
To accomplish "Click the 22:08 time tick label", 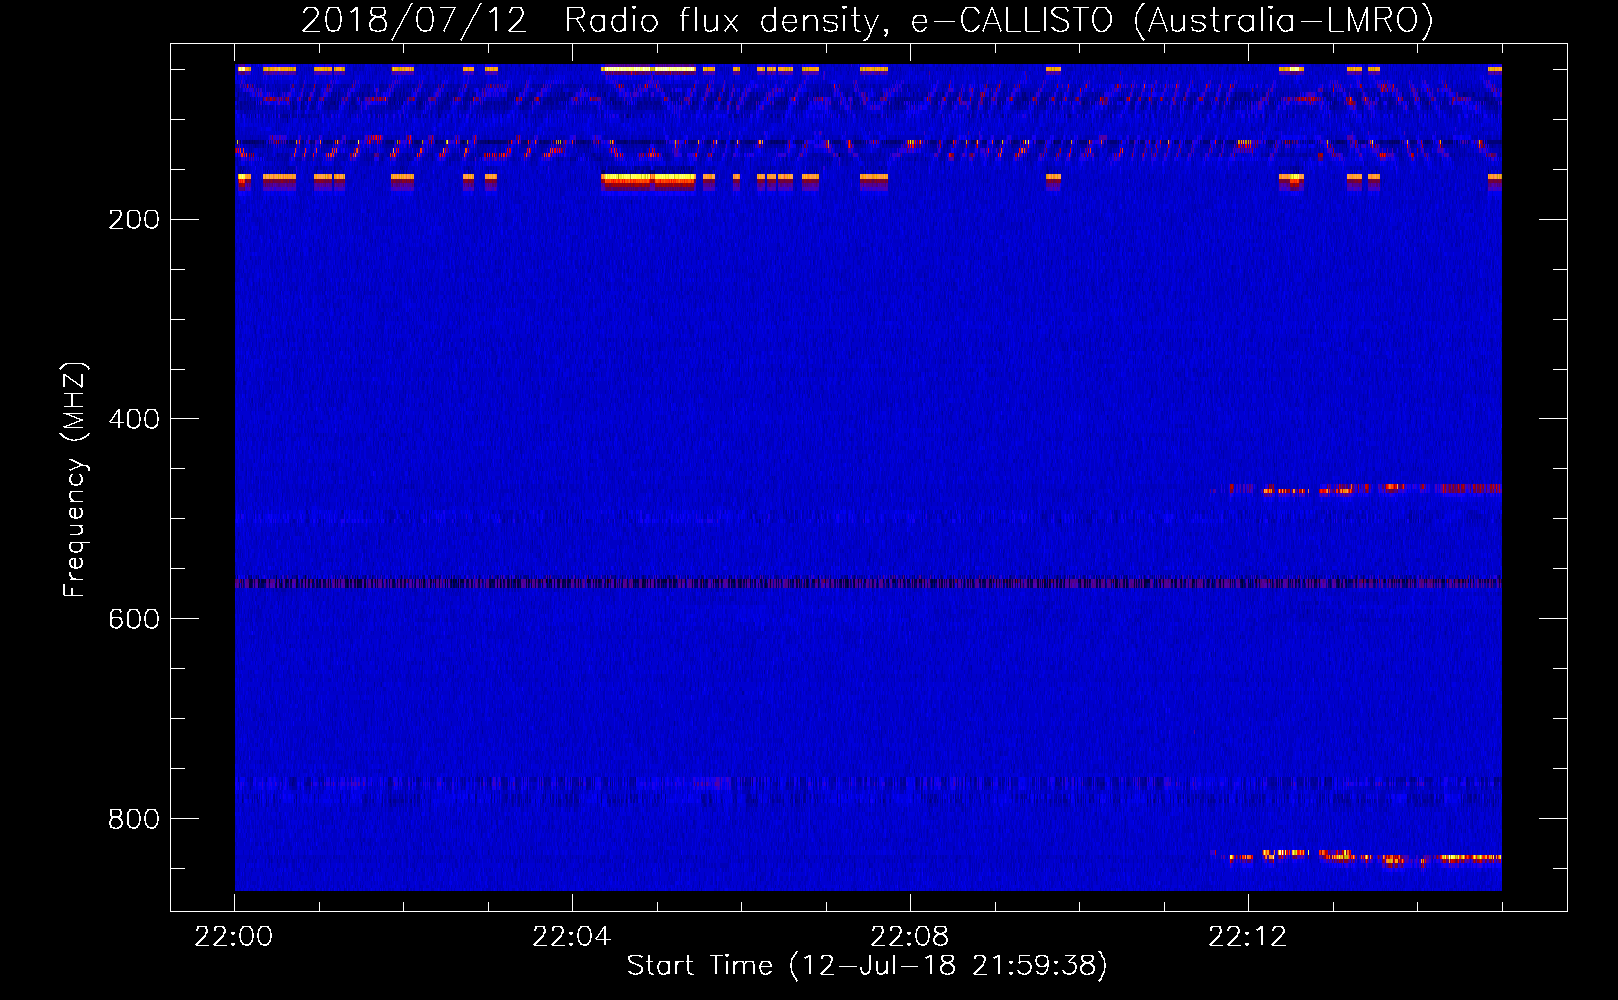I will [x=910, y=937].
